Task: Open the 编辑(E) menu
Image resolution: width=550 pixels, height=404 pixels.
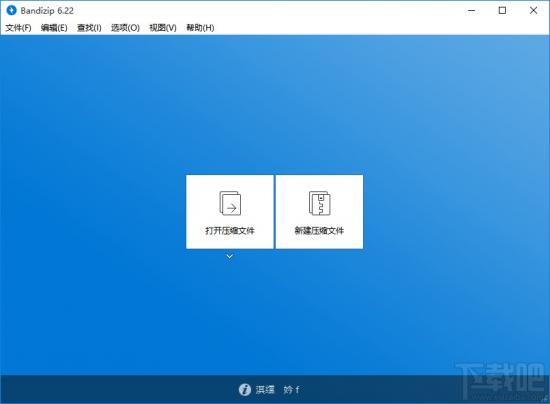Action: coord(54,28)
